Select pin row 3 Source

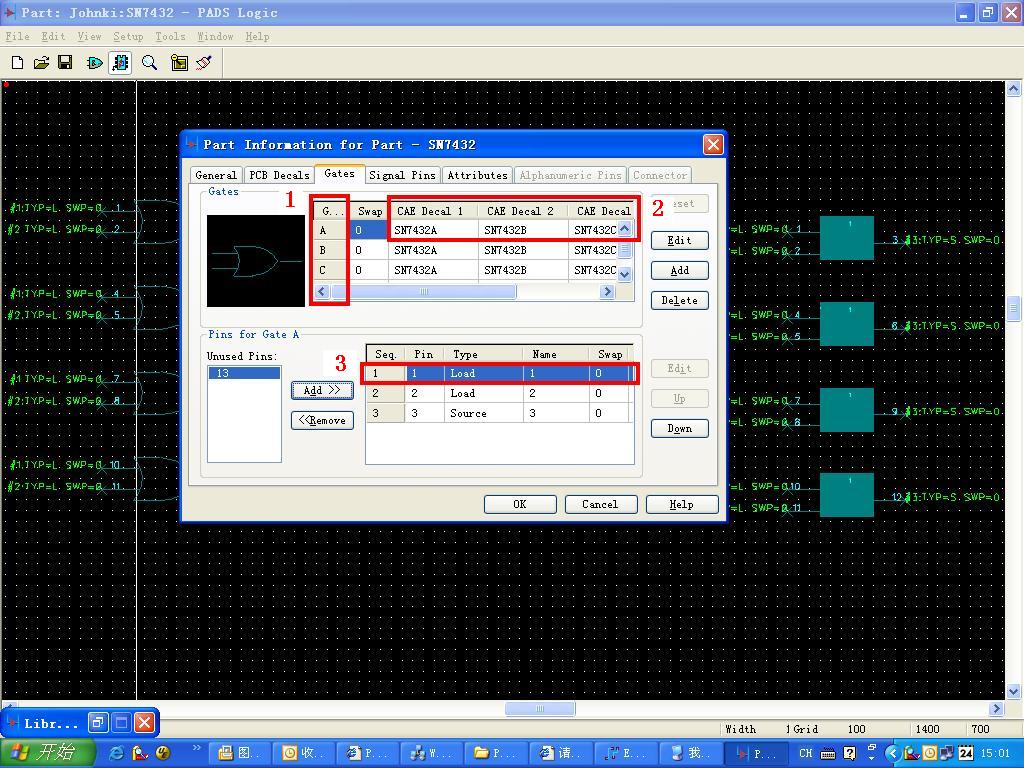point(500,413)
